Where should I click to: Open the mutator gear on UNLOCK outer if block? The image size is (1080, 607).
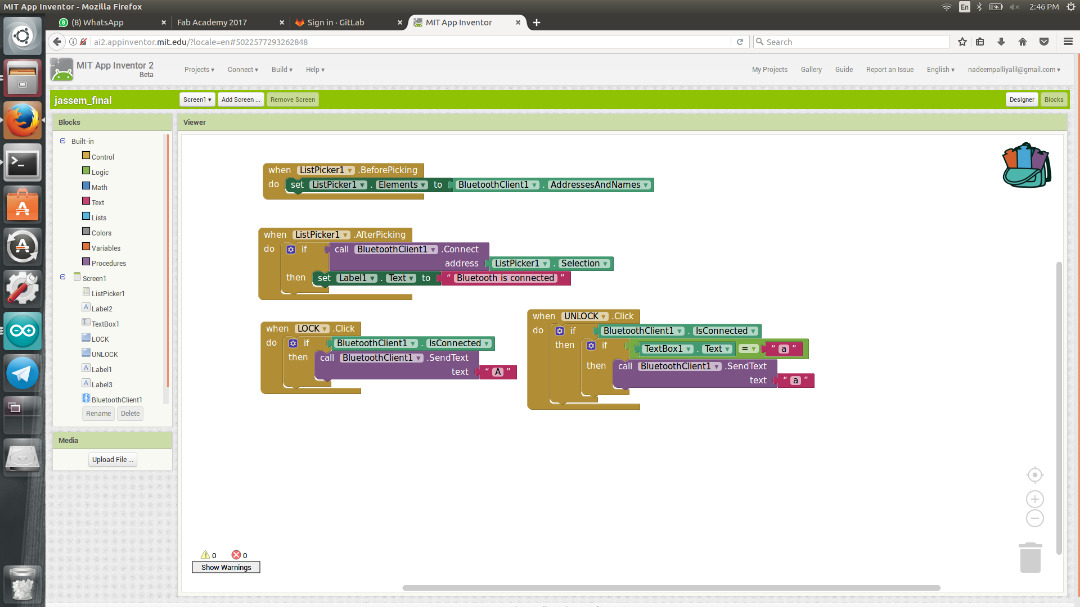(559, 331)
